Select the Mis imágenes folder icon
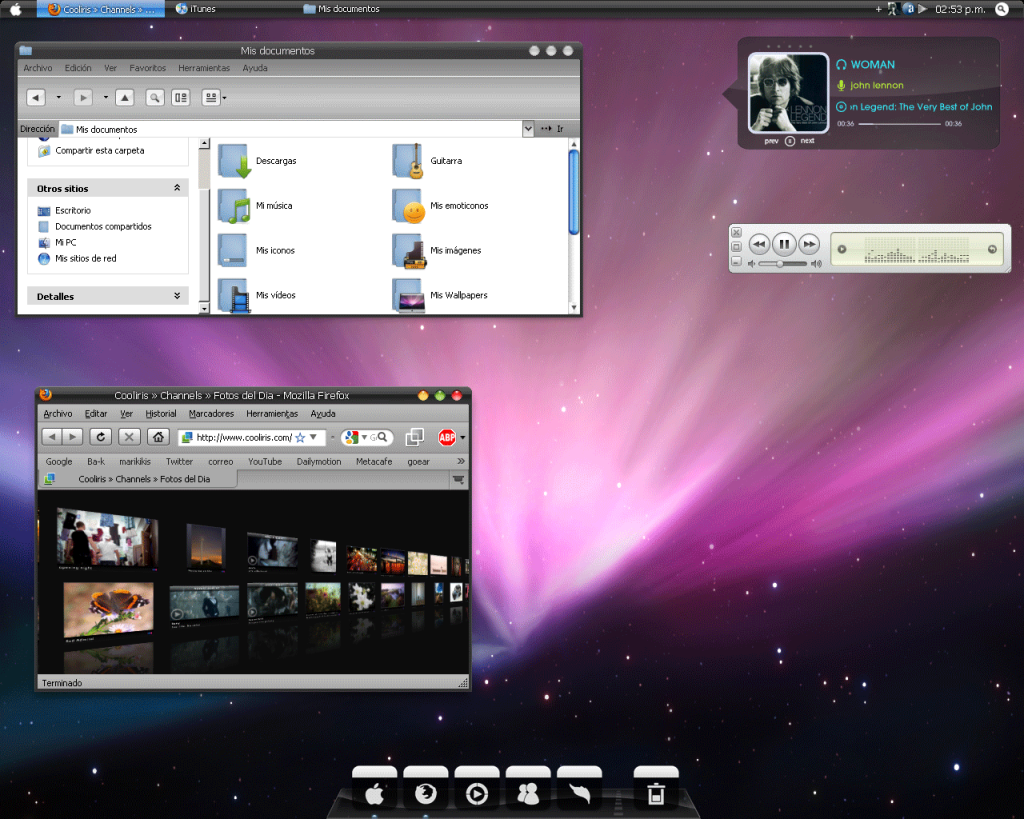Screen dimensions: 1024x819 tap(409, 251)
